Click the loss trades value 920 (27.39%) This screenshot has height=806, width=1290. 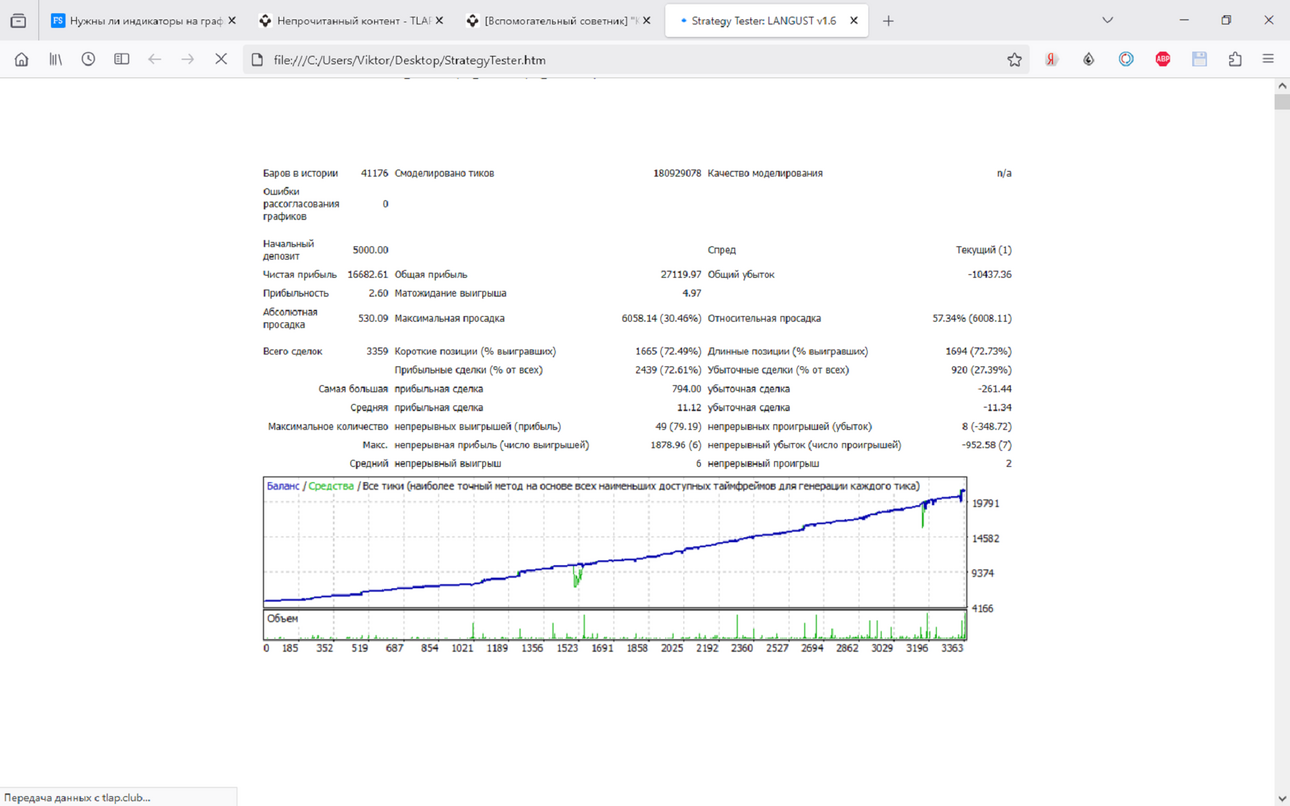tap(981, 370)
